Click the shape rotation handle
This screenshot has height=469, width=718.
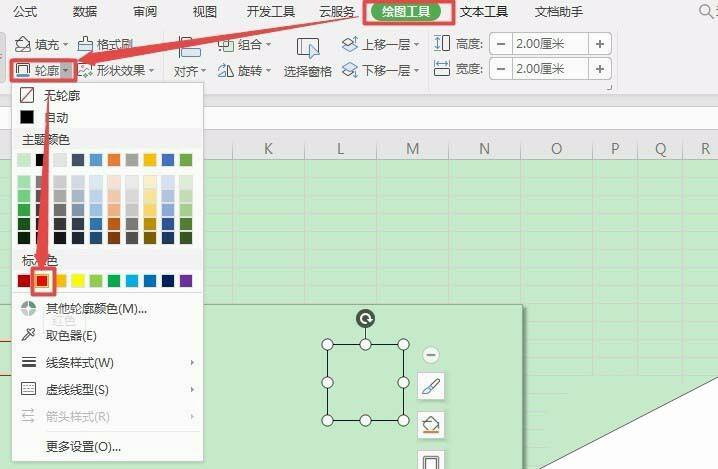pos(365,318)
